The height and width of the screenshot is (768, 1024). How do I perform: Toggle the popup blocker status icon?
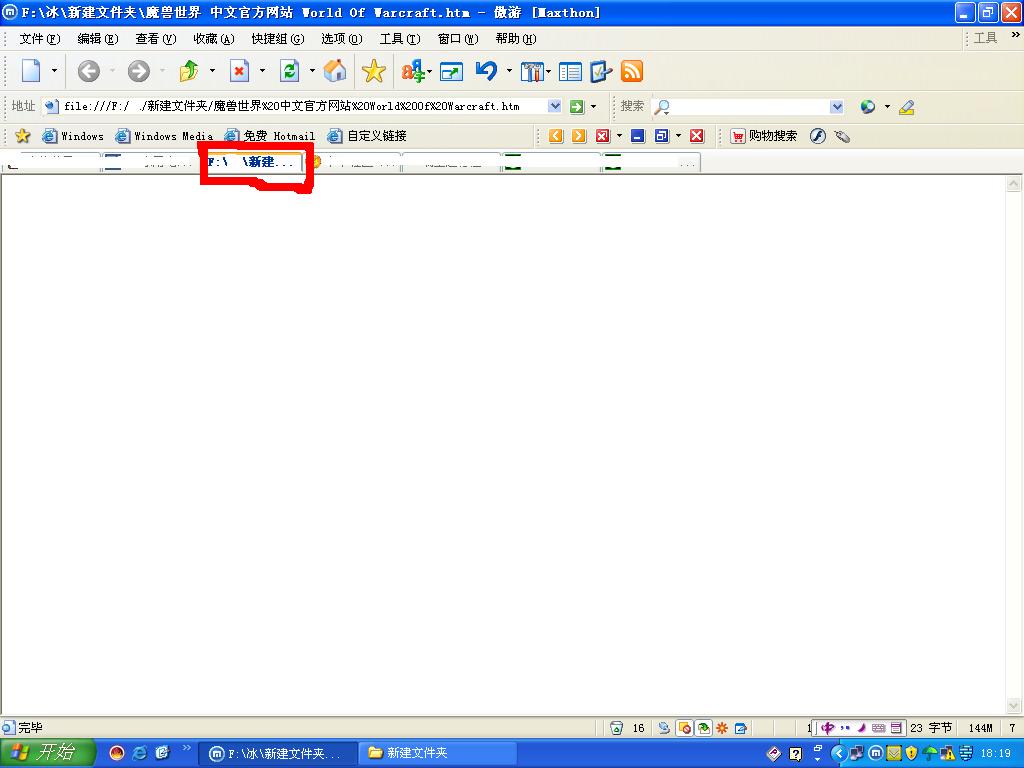(684, 728)
